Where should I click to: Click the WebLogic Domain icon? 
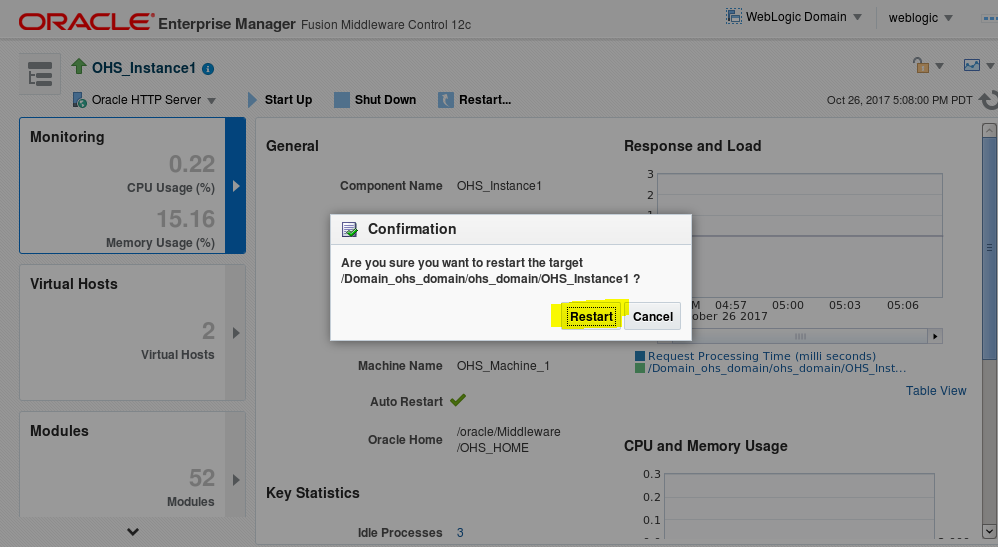pyautogui.click(x=734, y=17)
